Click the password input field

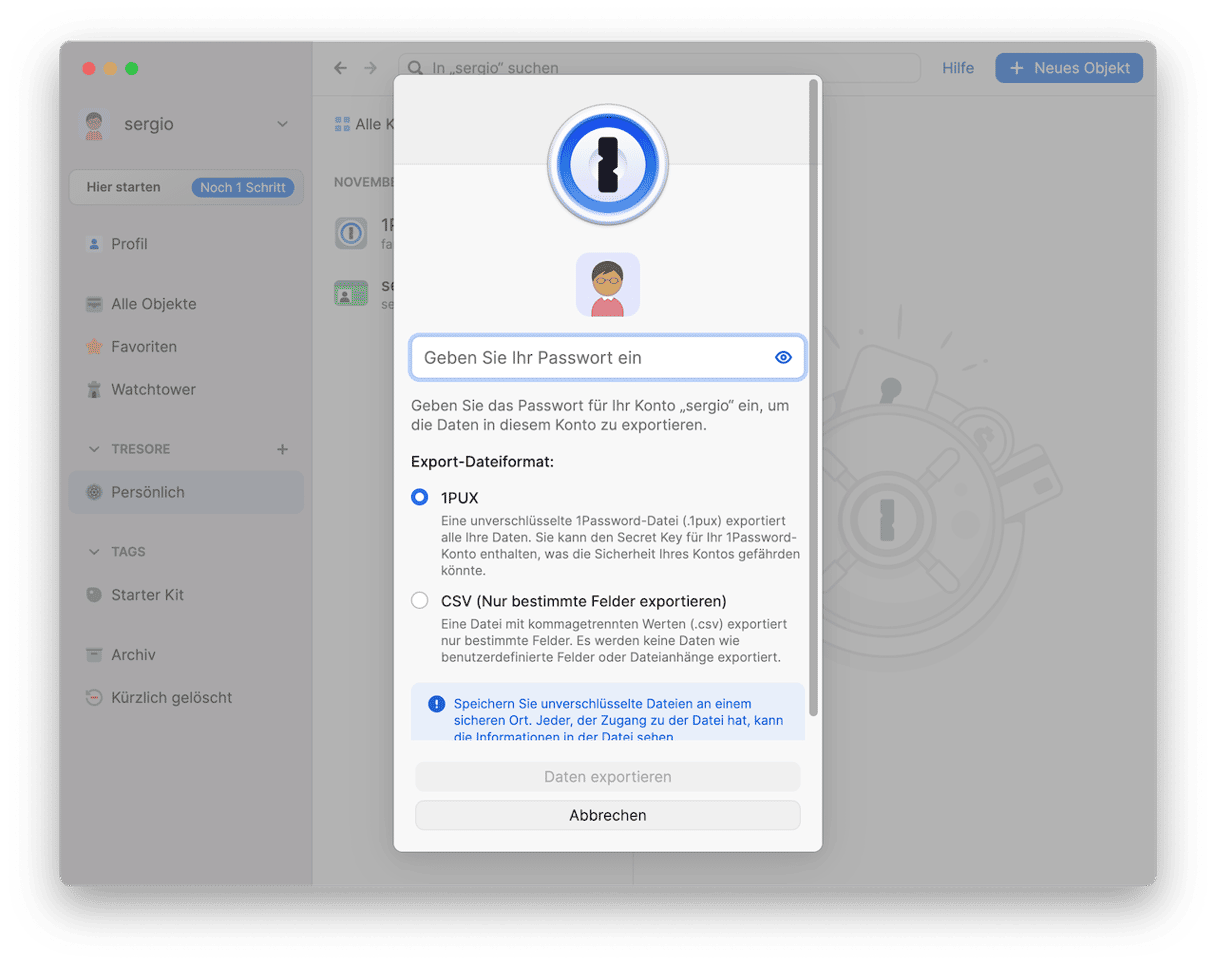tap(590, 358)
